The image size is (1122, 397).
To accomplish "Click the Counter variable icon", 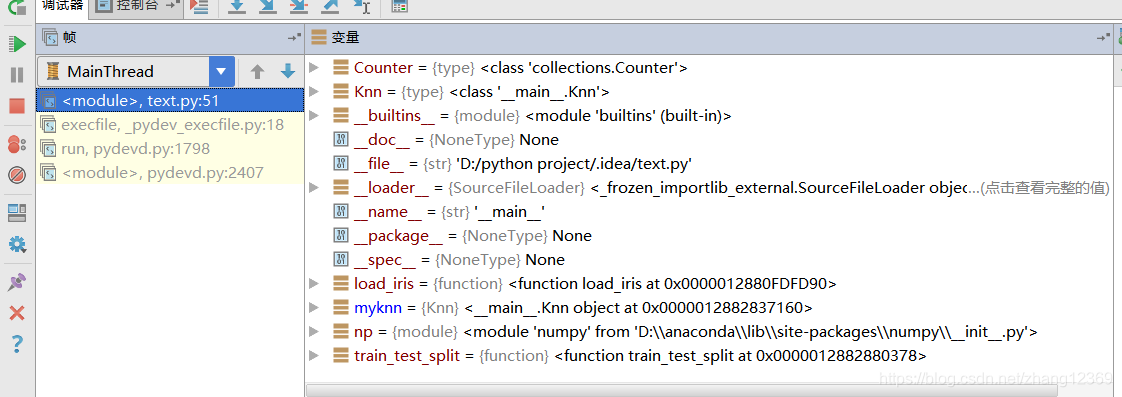I will (x=341, y=68).
